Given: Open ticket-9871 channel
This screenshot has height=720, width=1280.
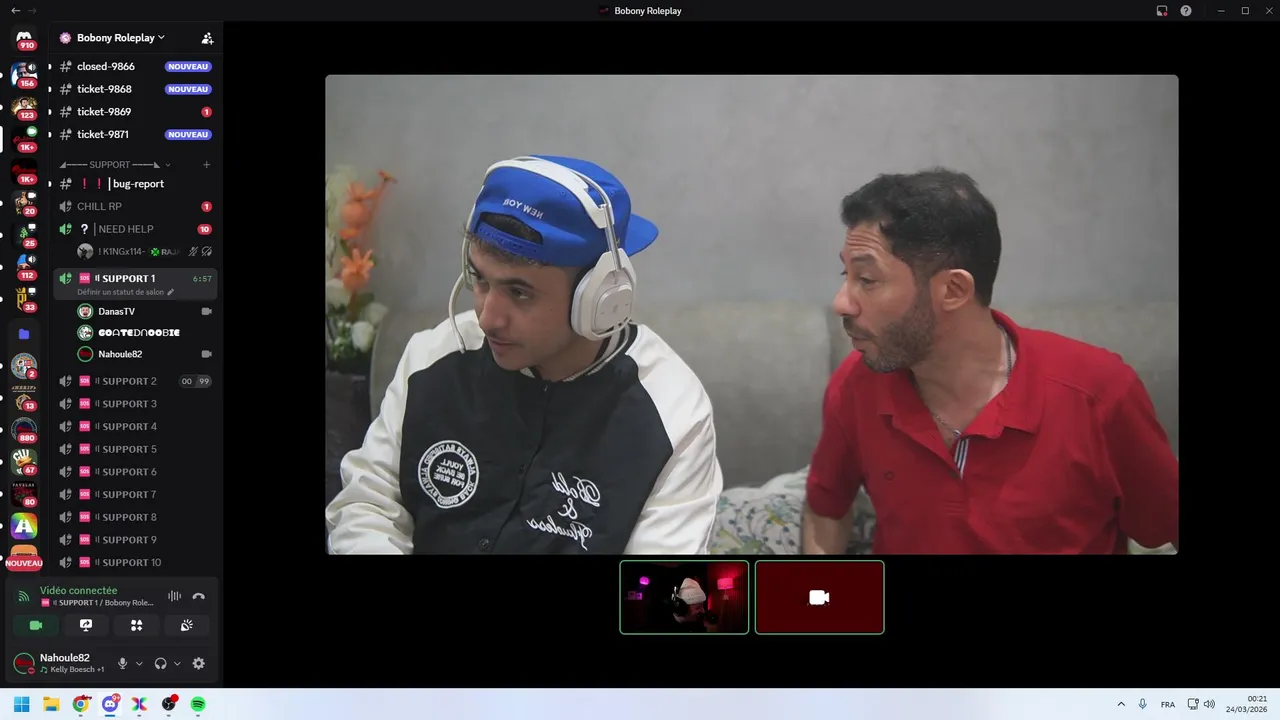Looking at the screenshot, I should click(135, 134).
